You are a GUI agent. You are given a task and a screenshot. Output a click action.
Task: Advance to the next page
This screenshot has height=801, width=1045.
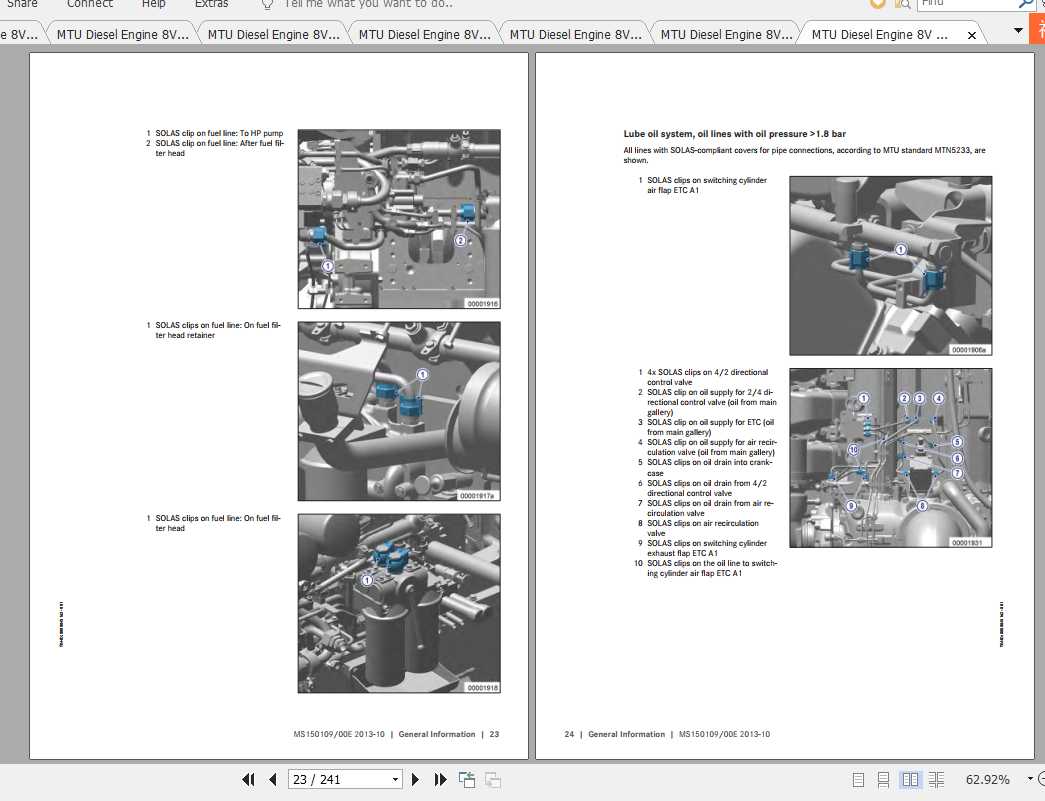416,779
